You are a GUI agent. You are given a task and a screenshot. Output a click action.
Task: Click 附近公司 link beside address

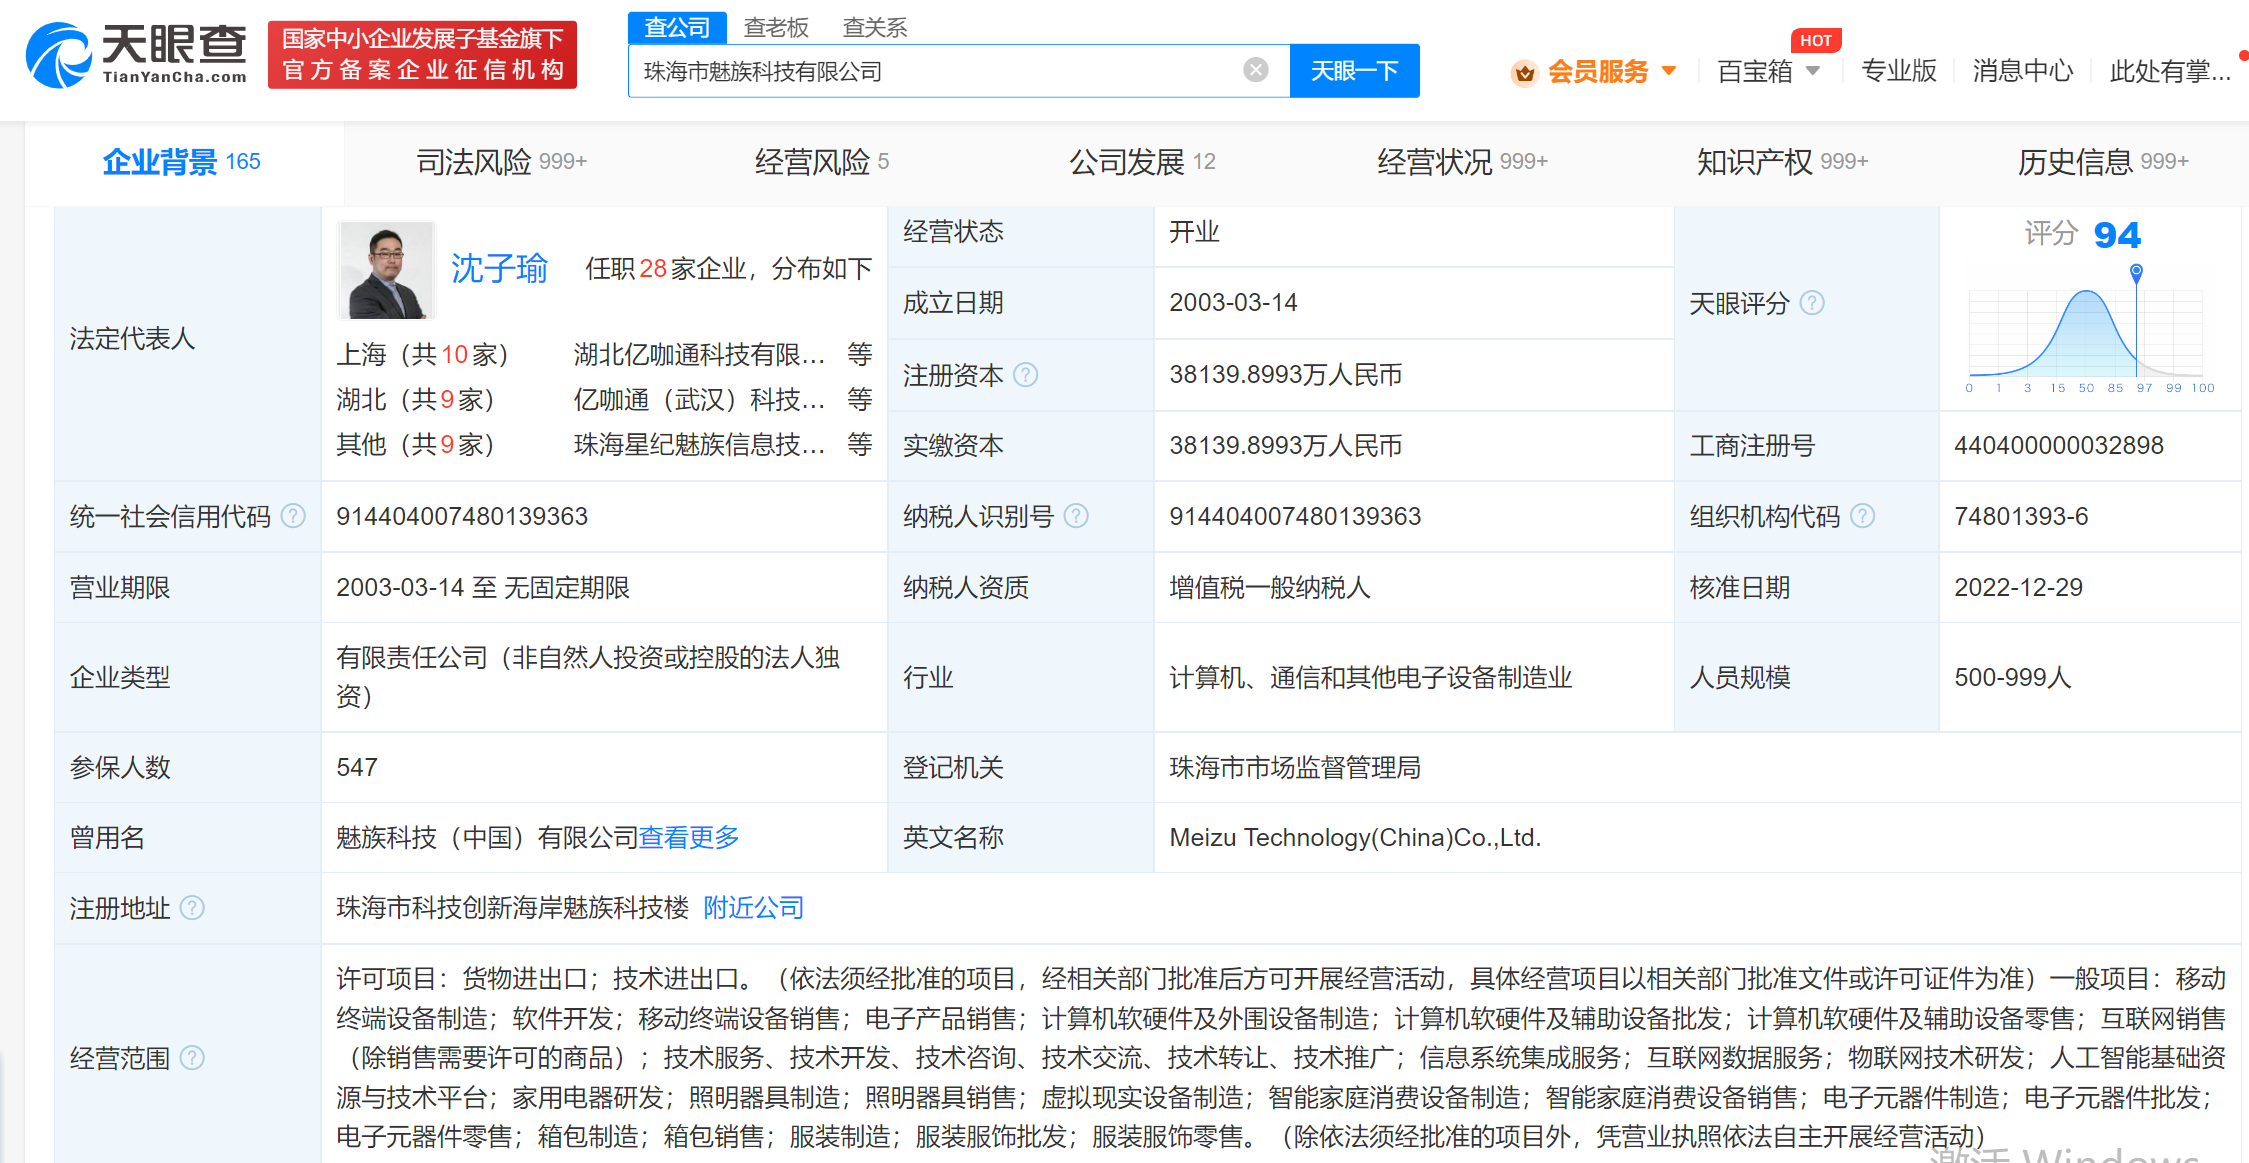[754, 908]
